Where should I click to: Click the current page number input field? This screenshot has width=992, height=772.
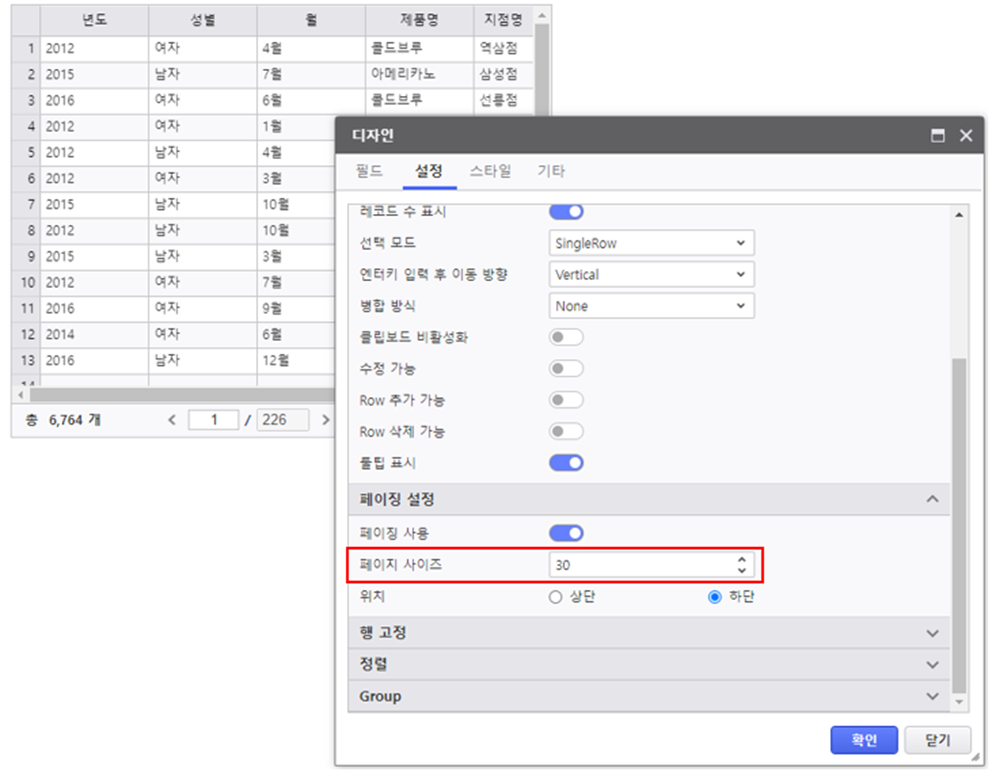pyautogui.click(x=212, y=420)
